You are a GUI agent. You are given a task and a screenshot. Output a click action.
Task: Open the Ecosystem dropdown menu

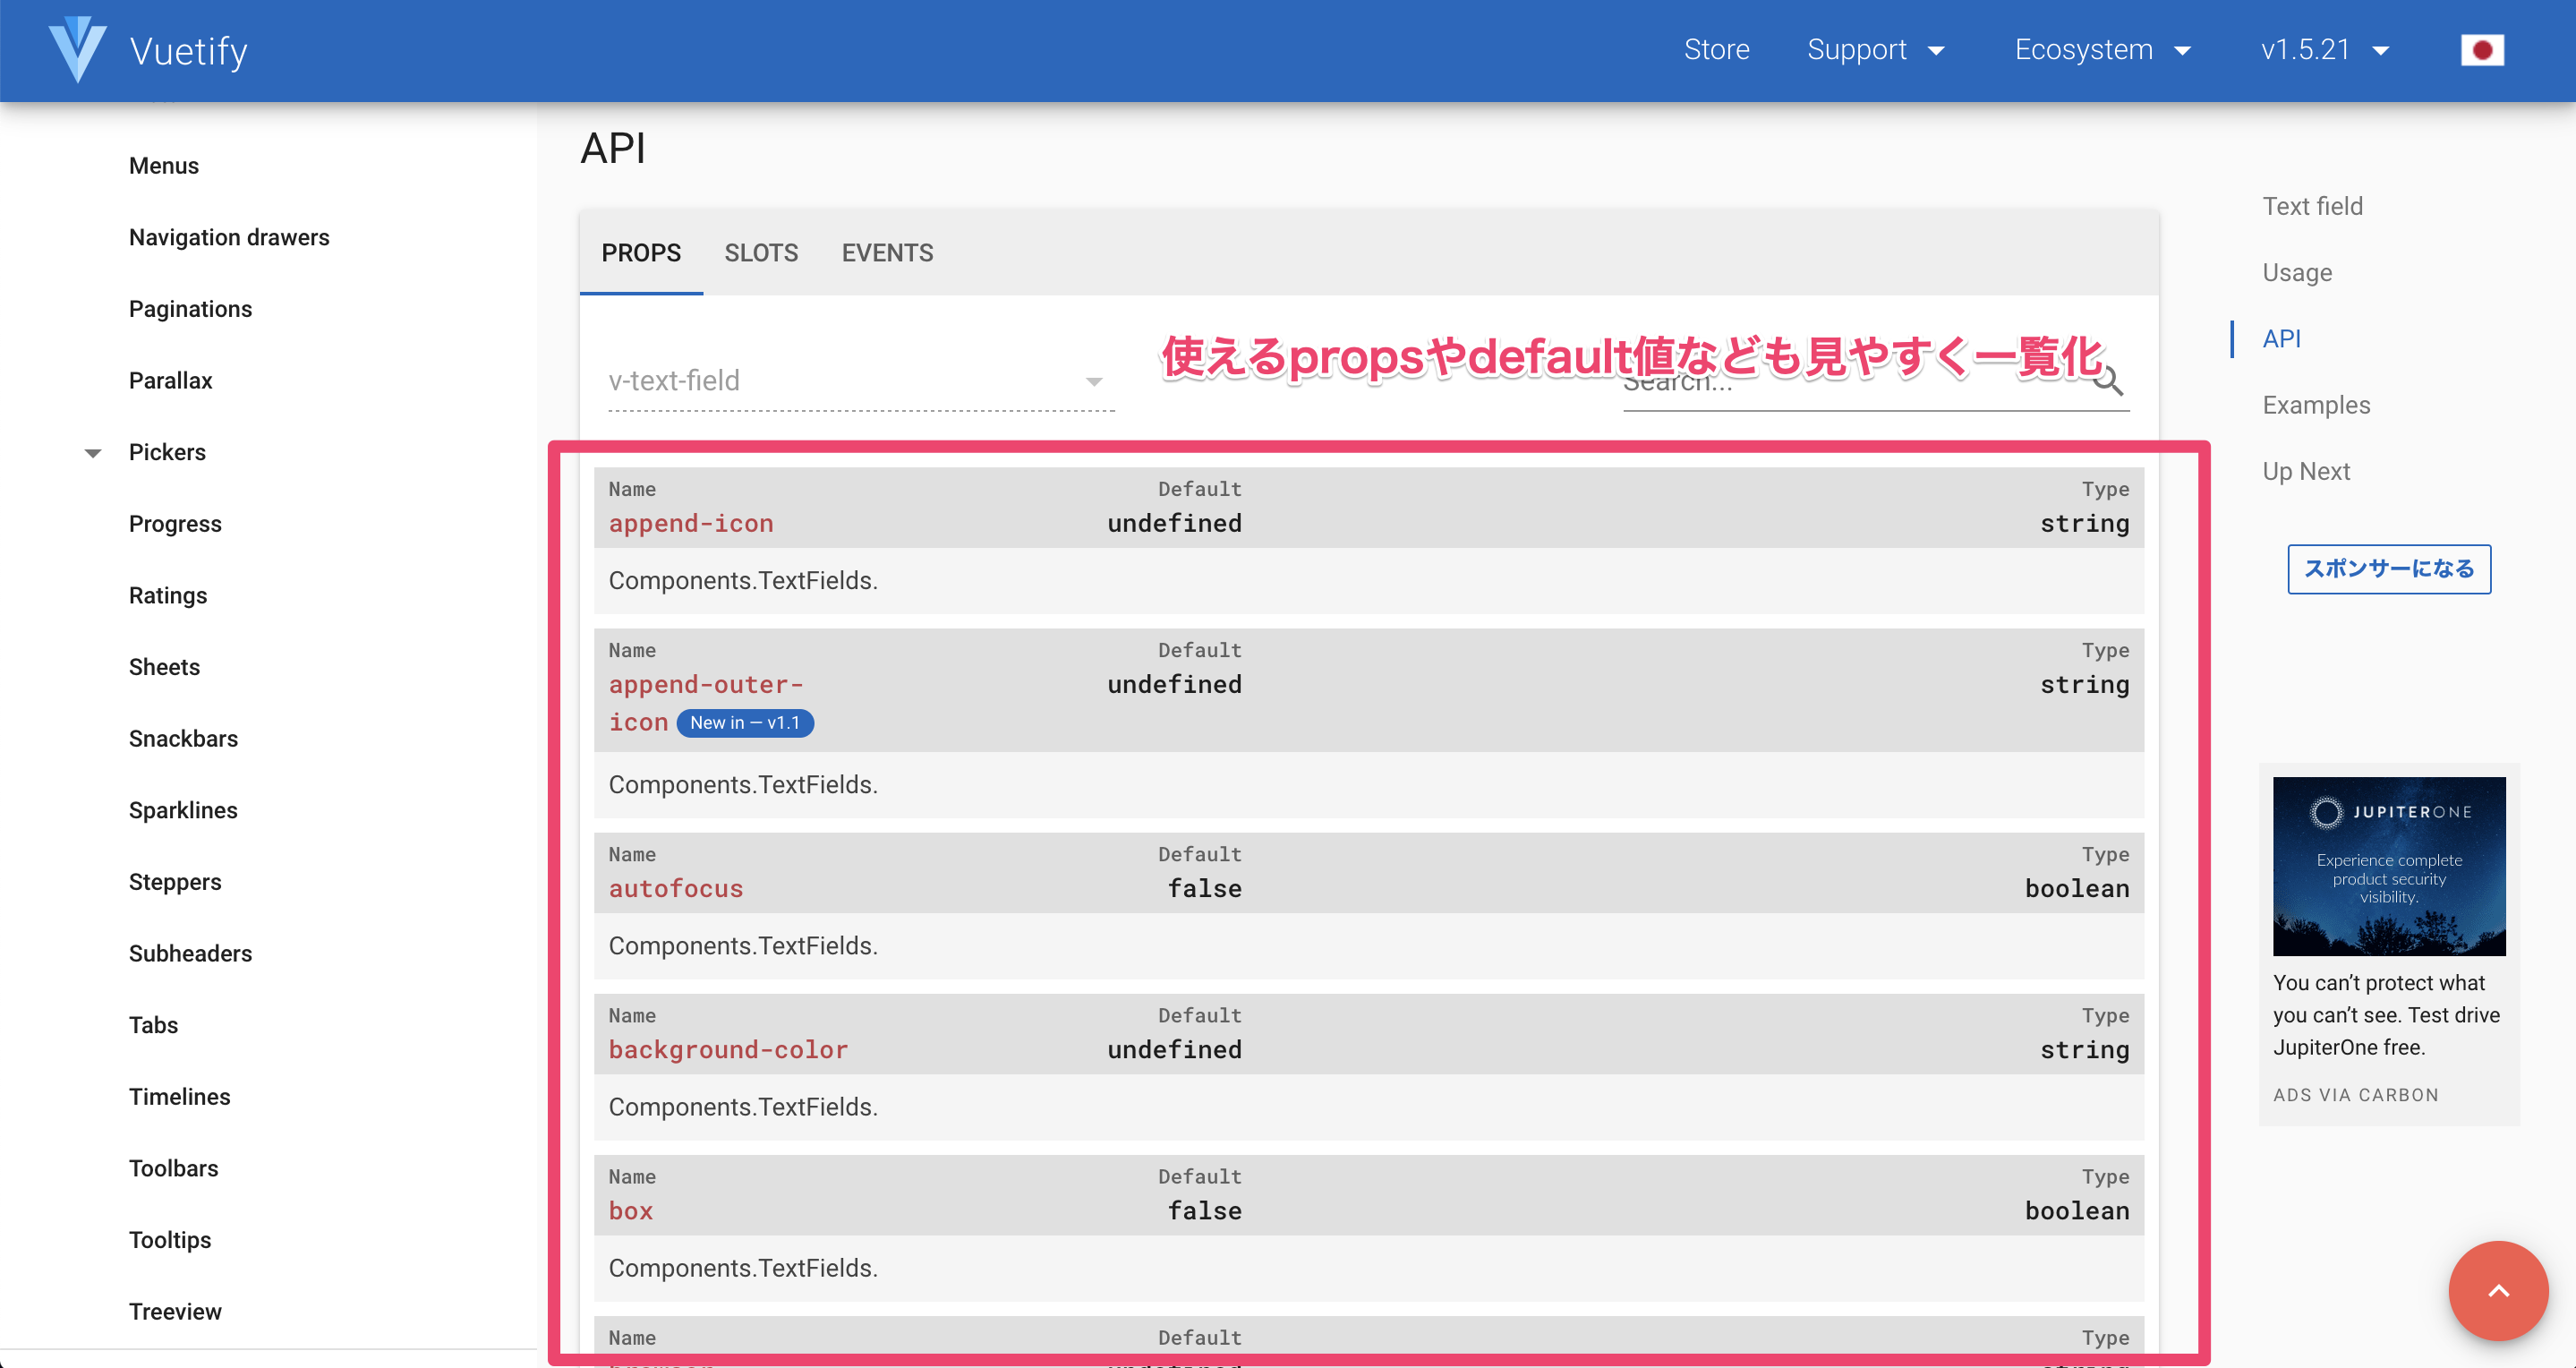2102,50
